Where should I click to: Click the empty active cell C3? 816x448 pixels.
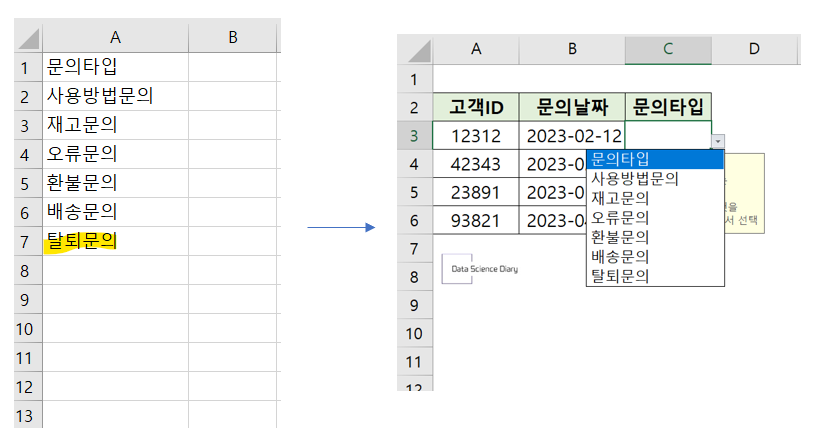click(x=668, y=136)
